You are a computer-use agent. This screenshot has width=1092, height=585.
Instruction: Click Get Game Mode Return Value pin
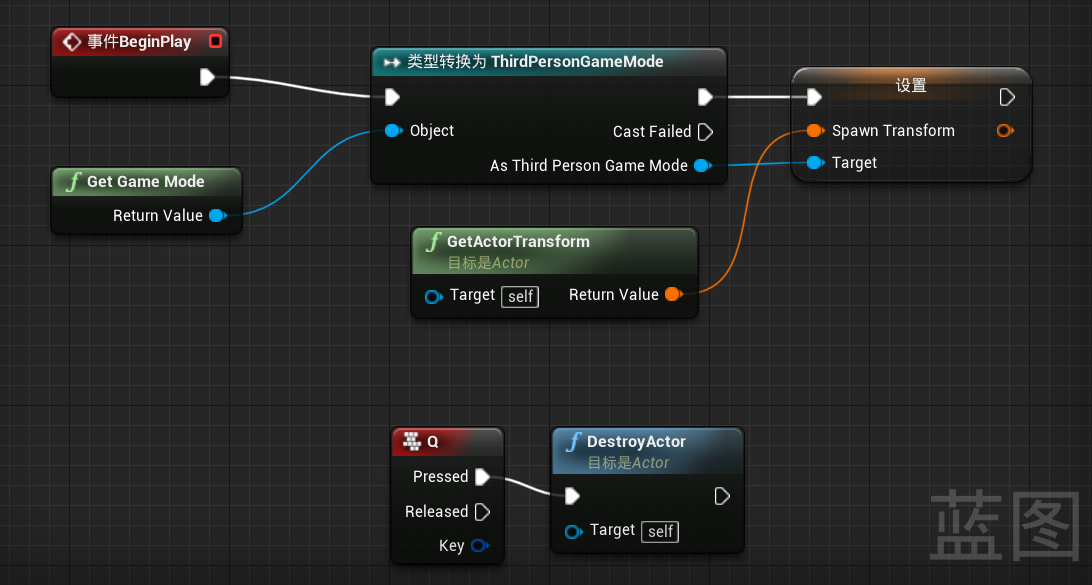click(x=217, y=215)
